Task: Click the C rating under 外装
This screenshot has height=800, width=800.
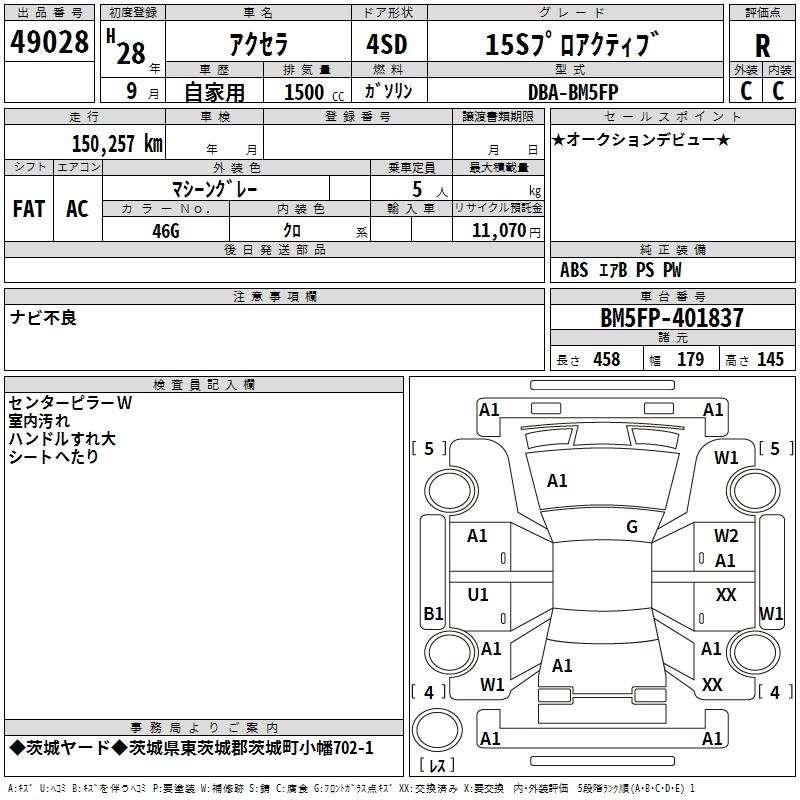Action: click(x=746, y=91)
